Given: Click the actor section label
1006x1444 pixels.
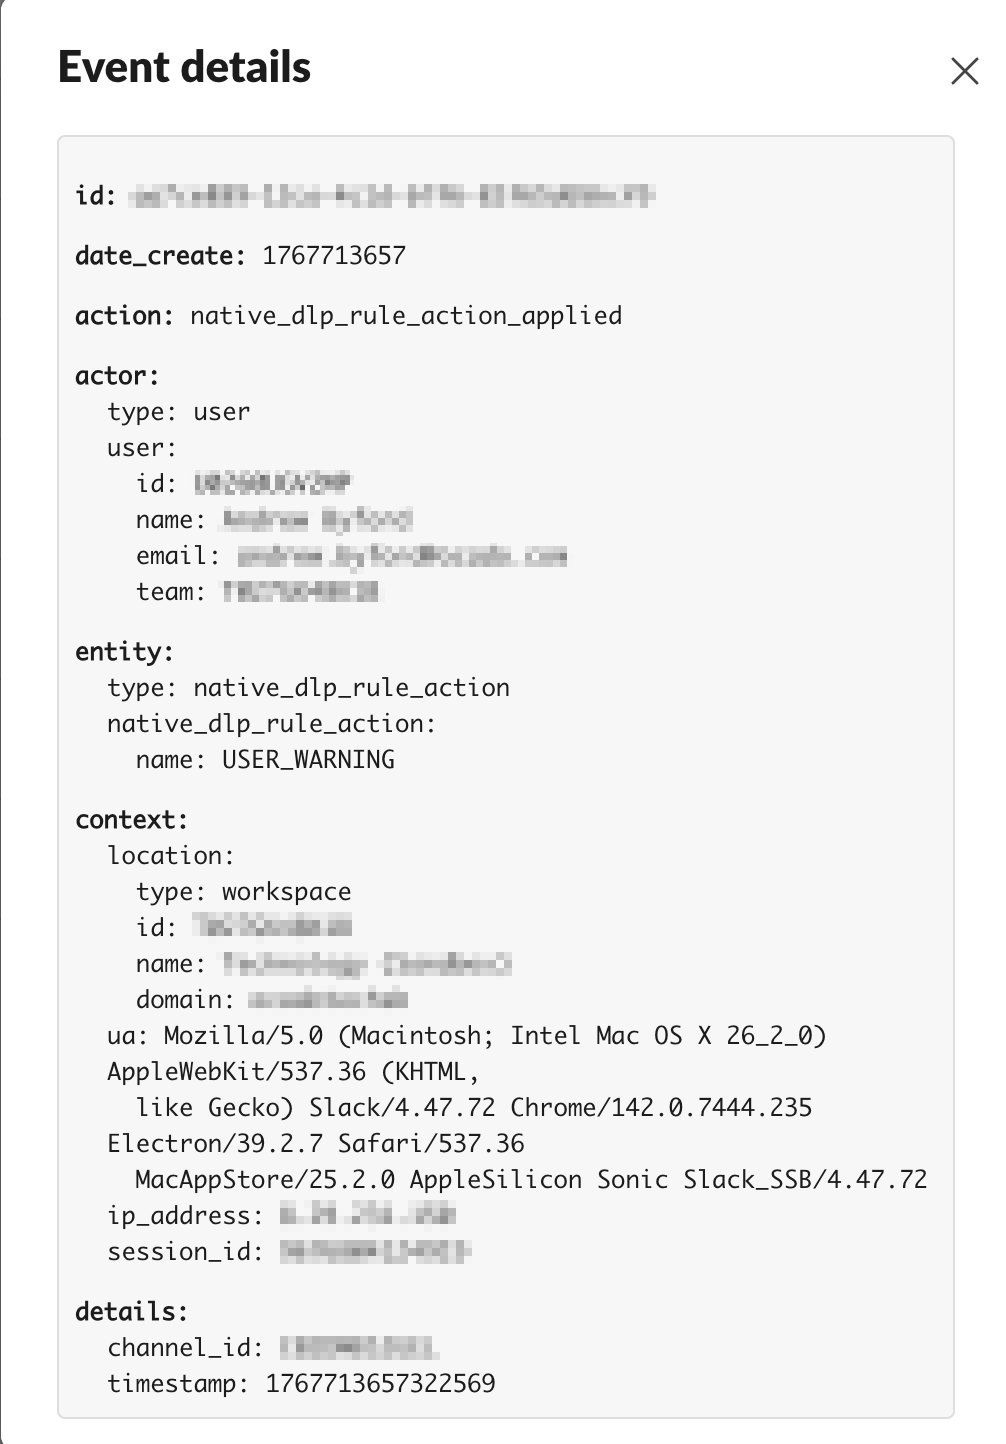Looking at the screenshot, I should point(117,376).
